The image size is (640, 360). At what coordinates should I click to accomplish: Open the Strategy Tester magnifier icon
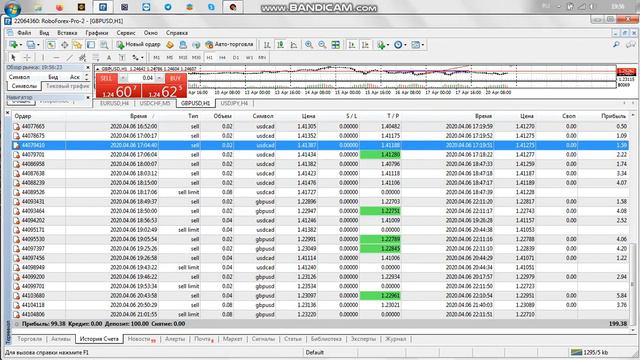click(104, 44)
